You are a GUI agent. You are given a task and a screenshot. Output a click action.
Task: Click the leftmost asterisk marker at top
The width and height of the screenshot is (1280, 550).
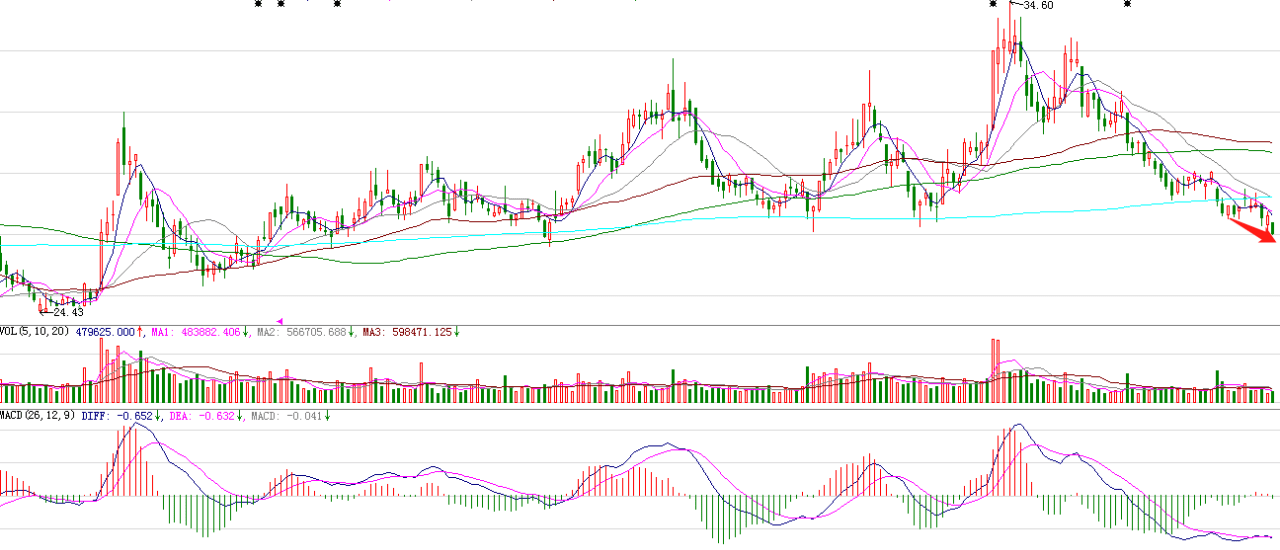258,4
